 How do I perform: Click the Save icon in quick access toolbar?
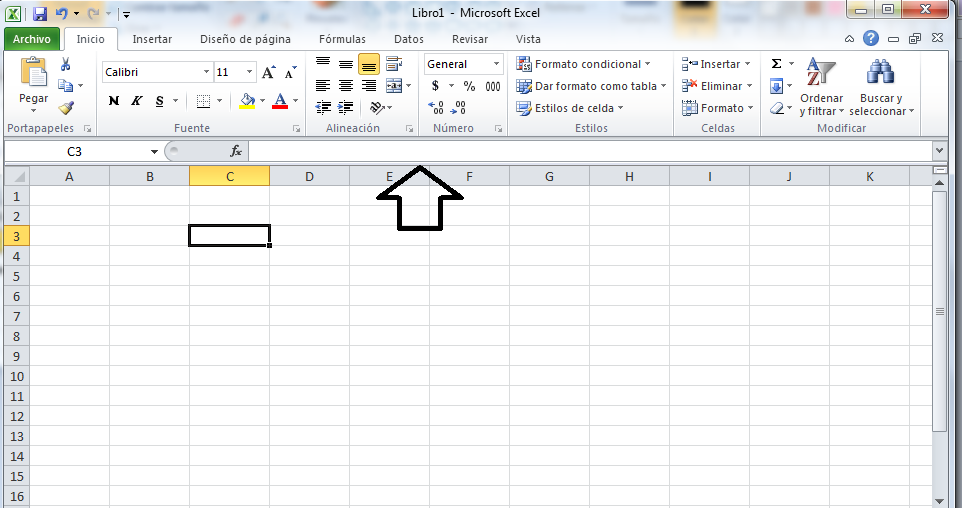[40, 14]
